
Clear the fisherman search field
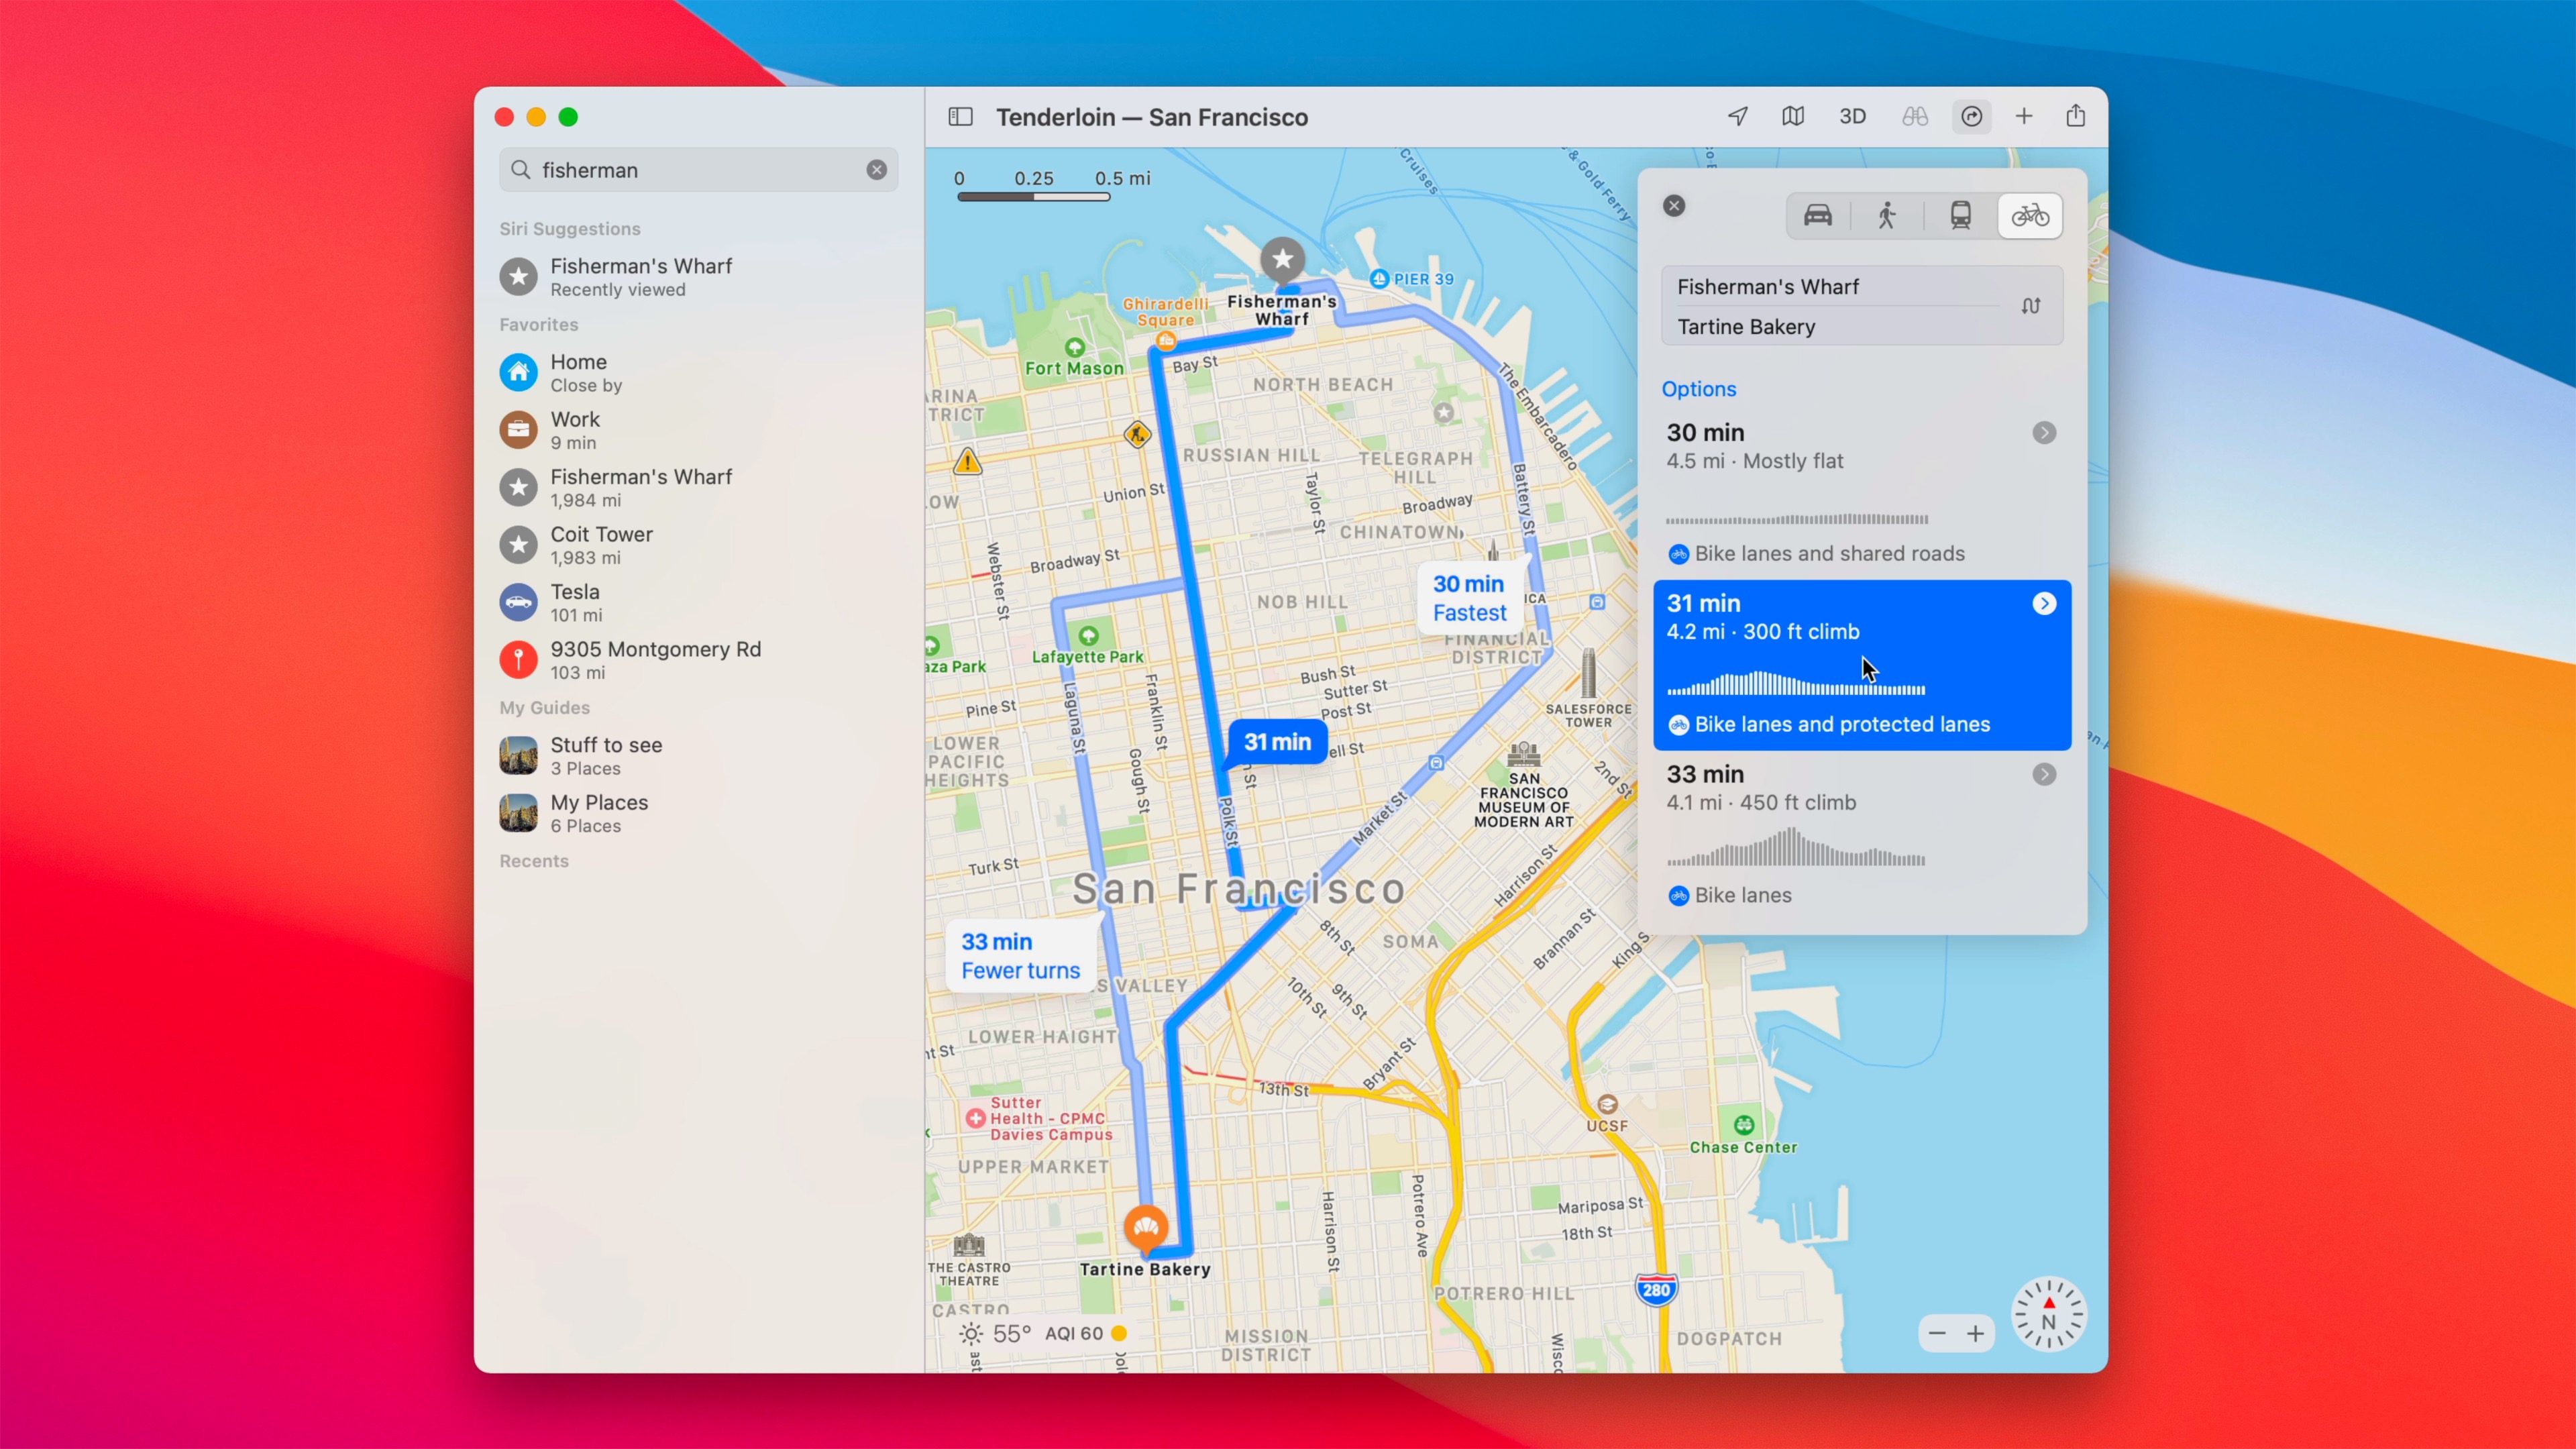(876, 170)
